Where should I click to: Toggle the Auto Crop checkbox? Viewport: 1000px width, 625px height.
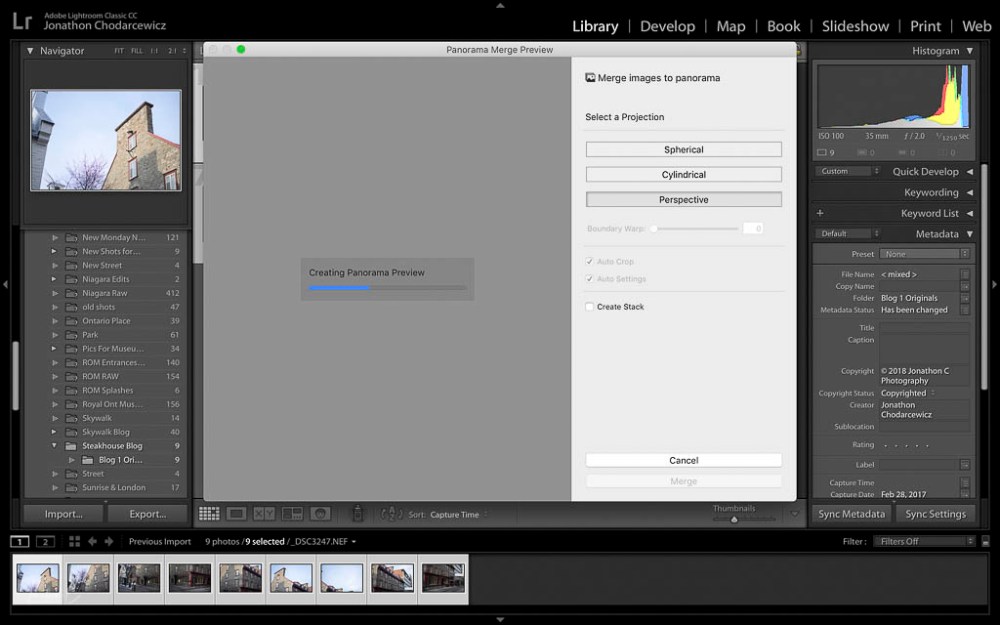(x=590, y=261)
